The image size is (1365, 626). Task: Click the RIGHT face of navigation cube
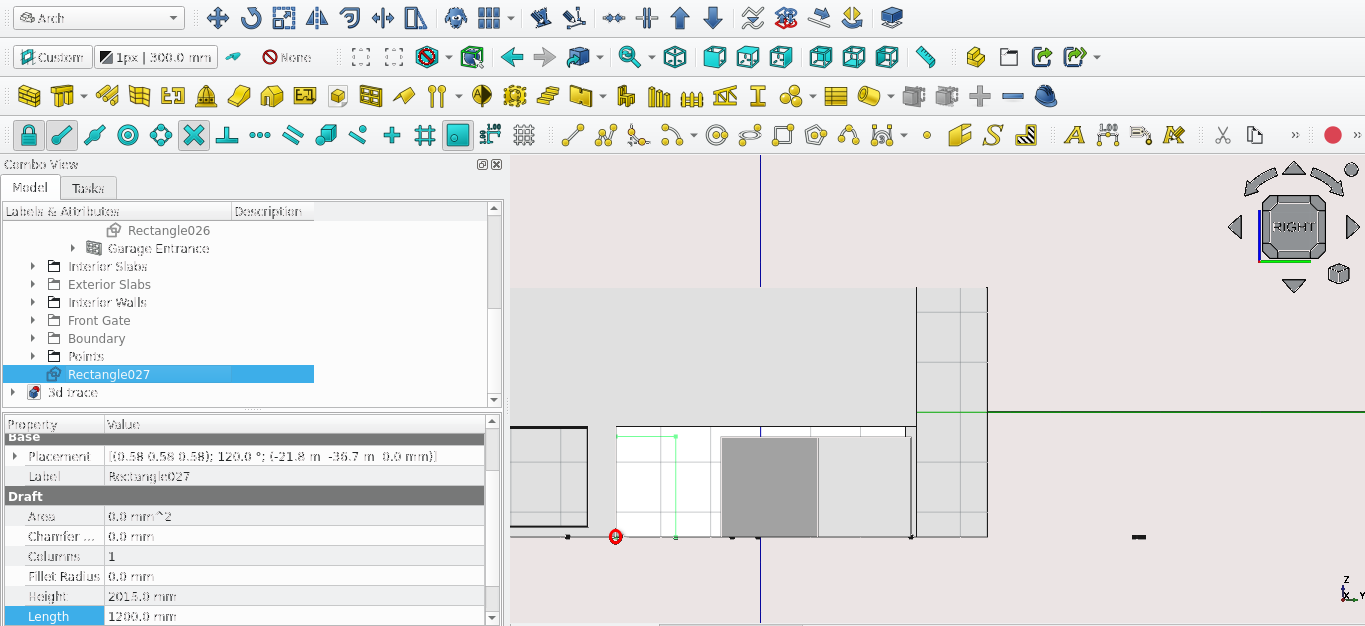tap(1293, 227)
